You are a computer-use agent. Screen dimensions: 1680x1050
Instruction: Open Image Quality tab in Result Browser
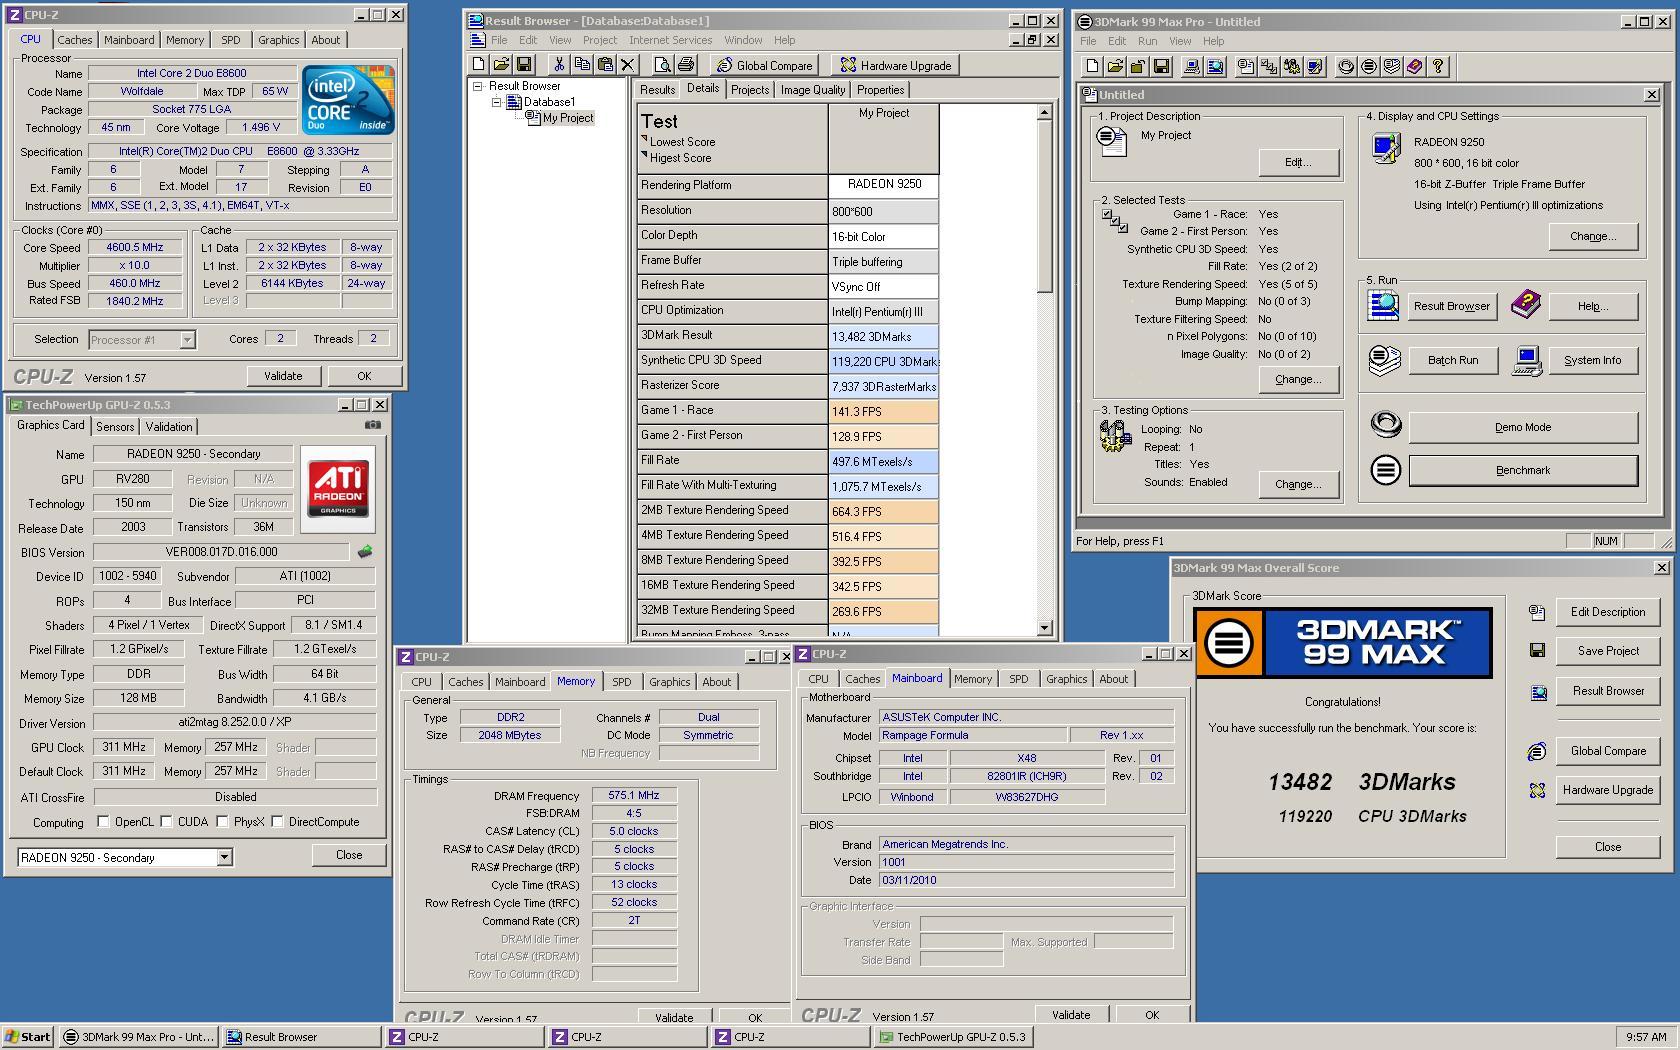pos(812,90)
